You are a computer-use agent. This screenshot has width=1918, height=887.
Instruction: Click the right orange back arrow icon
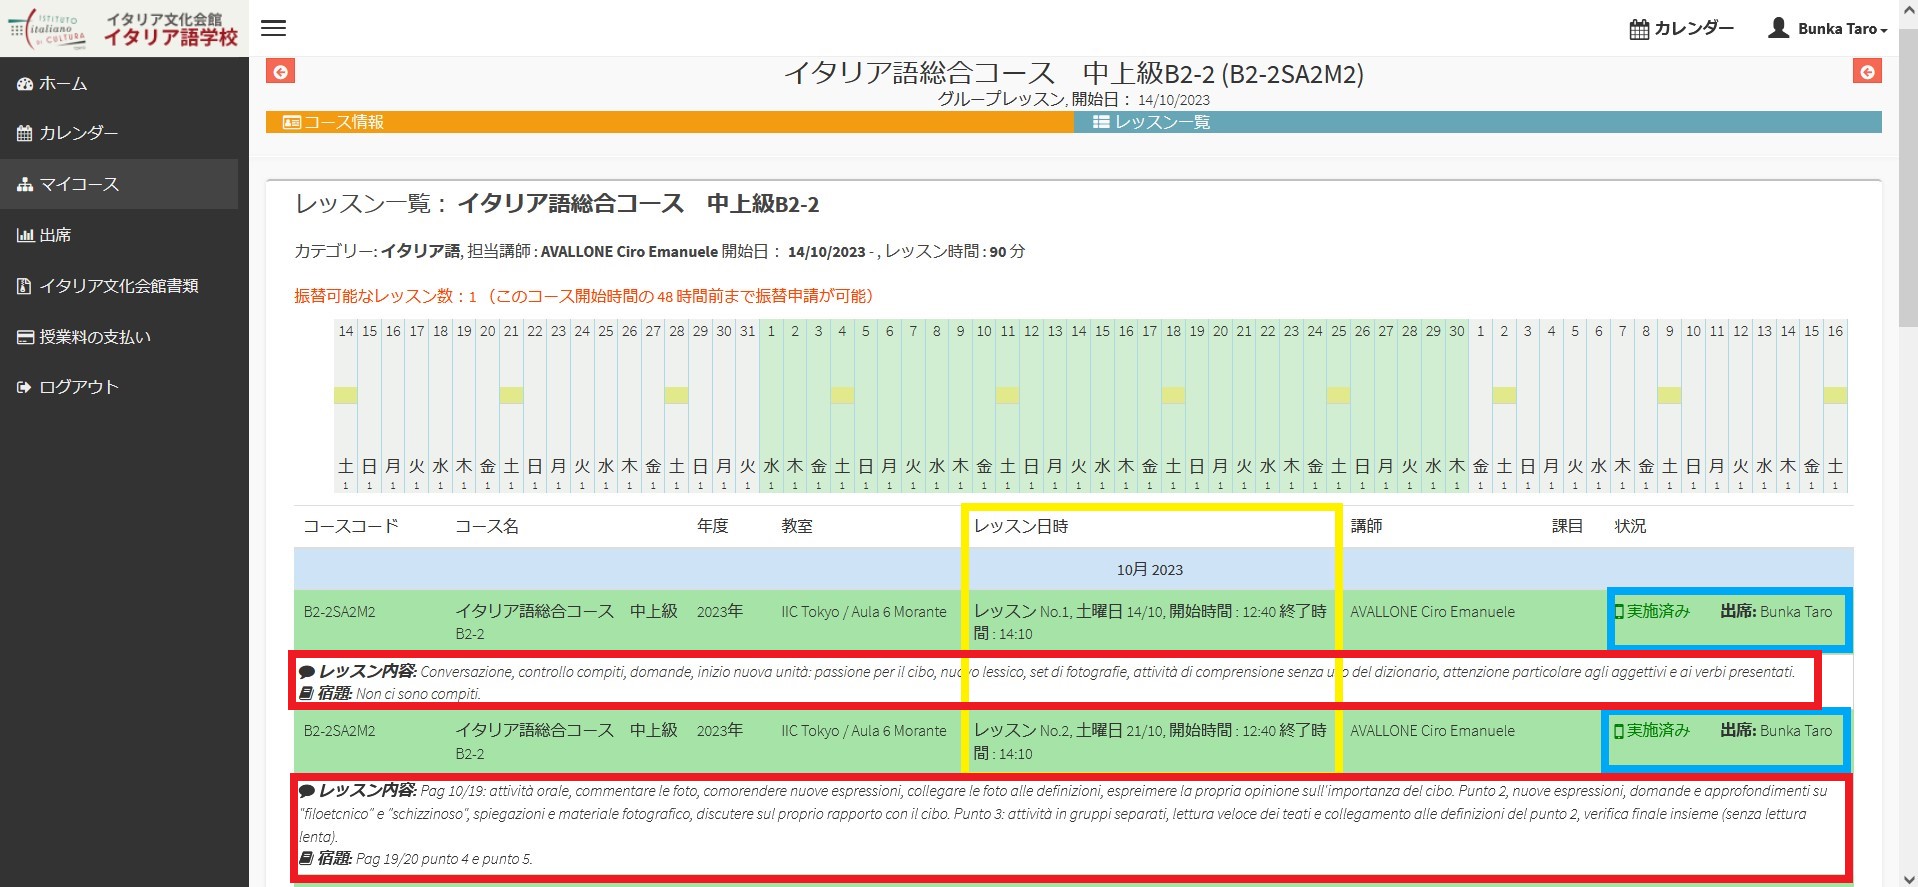(1866, 71)
